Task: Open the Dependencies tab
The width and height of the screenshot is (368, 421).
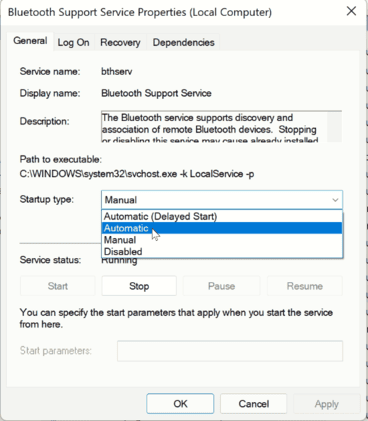Action: click(183, 43)
